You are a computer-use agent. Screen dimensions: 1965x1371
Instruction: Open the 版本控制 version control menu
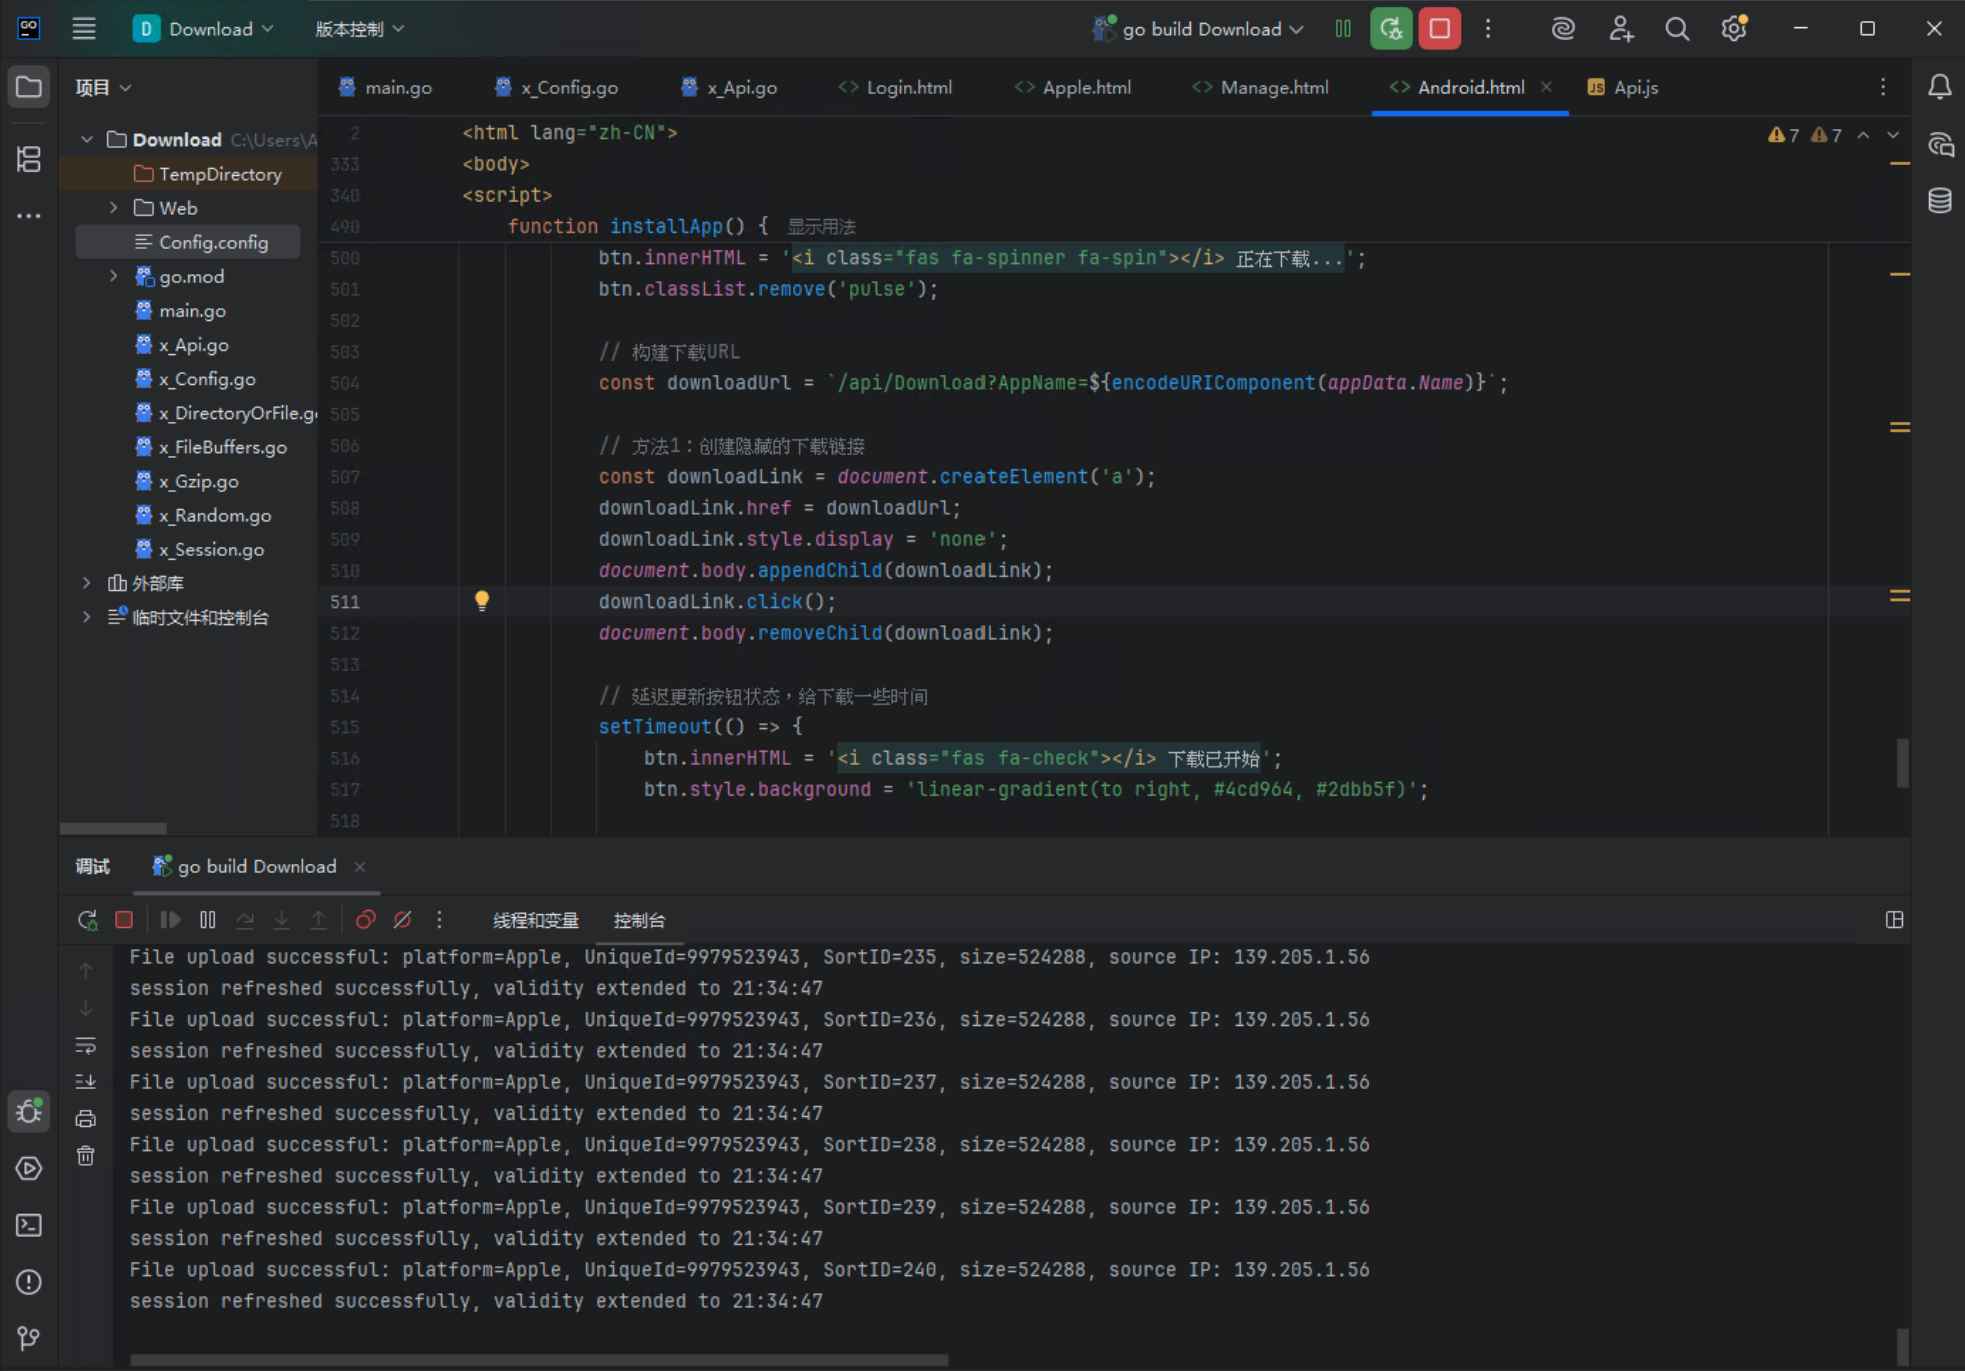(359, 29)
